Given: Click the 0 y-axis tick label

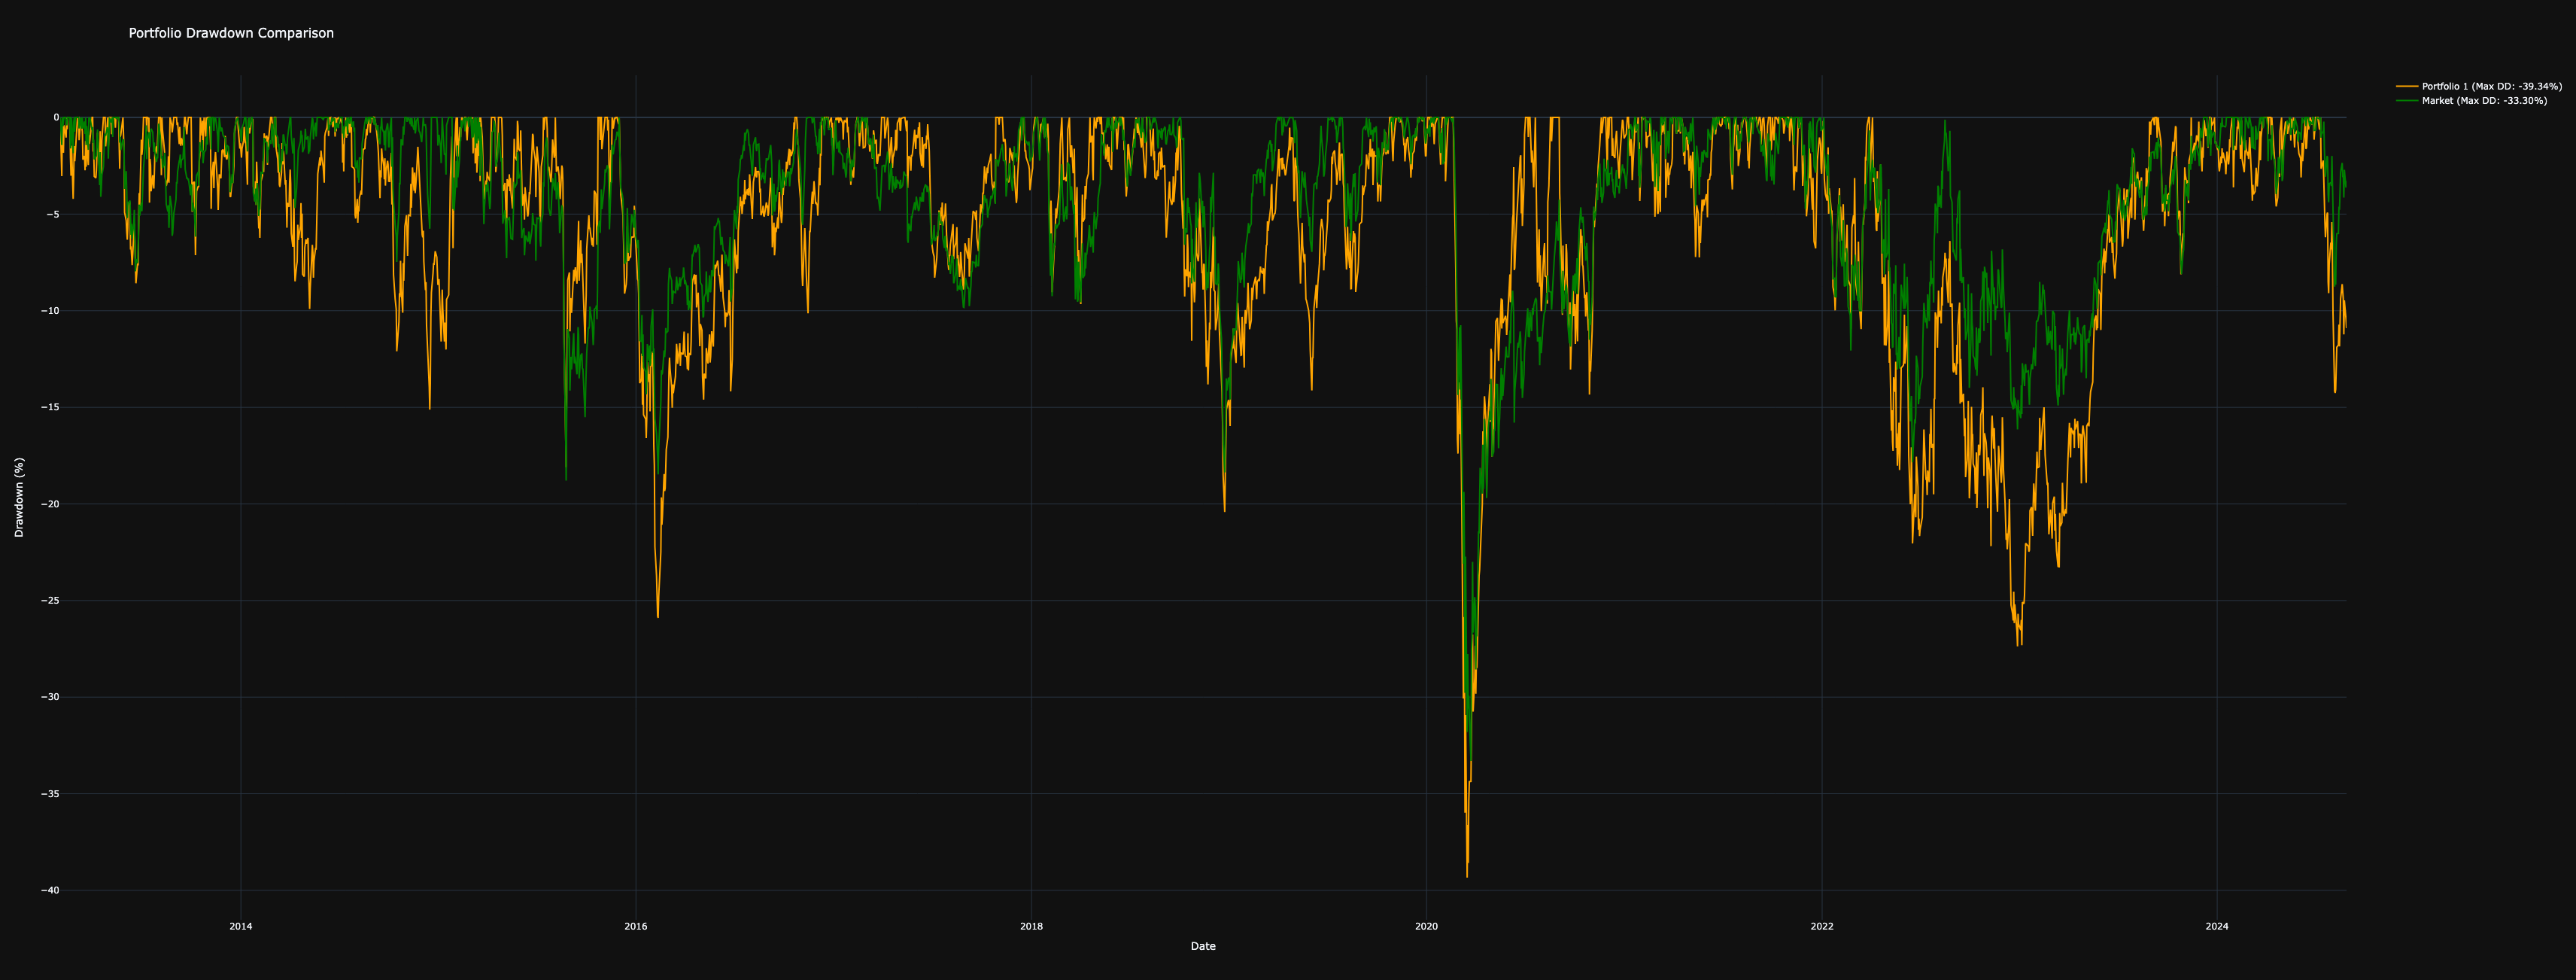Looking at the screenshot, I should [x=55, y=117].
